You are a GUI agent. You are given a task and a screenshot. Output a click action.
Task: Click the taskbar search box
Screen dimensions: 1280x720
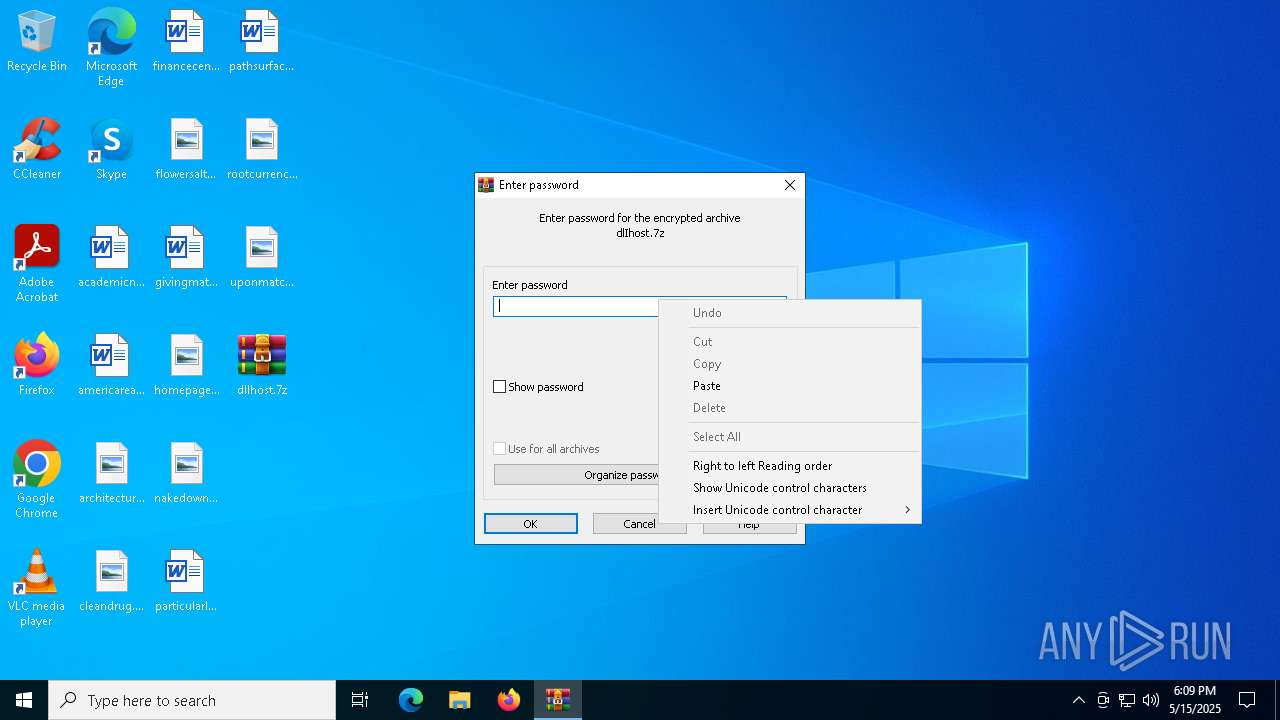coord(192,700)
